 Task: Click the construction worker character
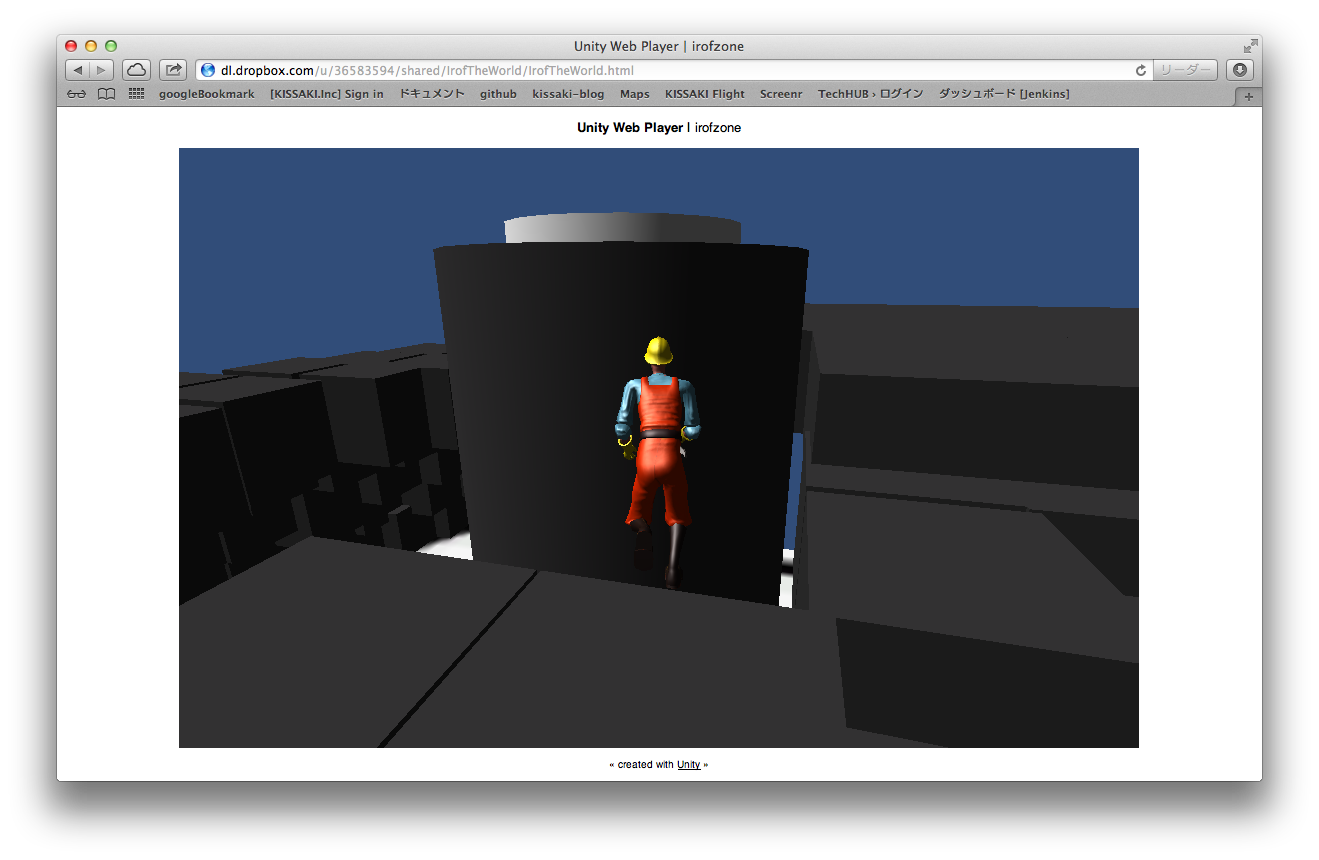tap(659, 462)
